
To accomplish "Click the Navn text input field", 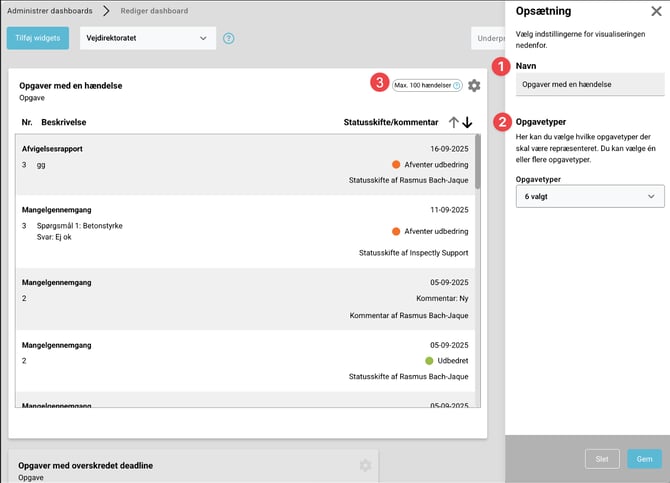I will [589, 86].
